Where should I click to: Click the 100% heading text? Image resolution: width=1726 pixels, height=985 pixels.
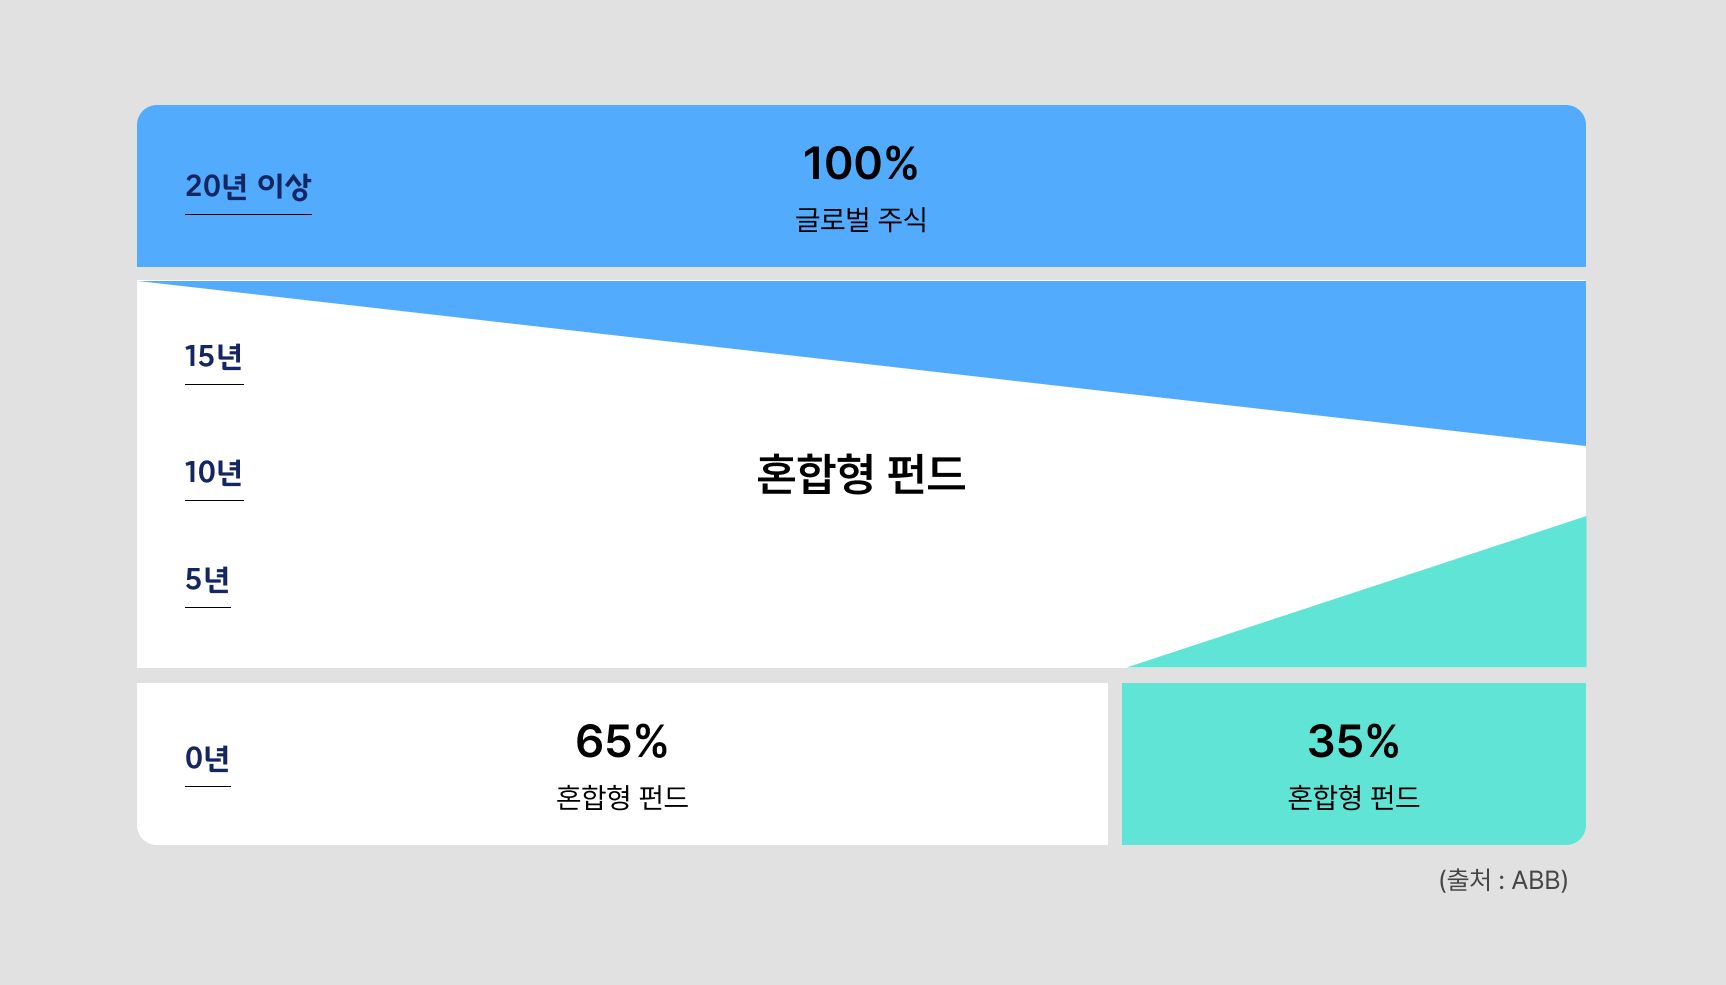coord(861,164)
